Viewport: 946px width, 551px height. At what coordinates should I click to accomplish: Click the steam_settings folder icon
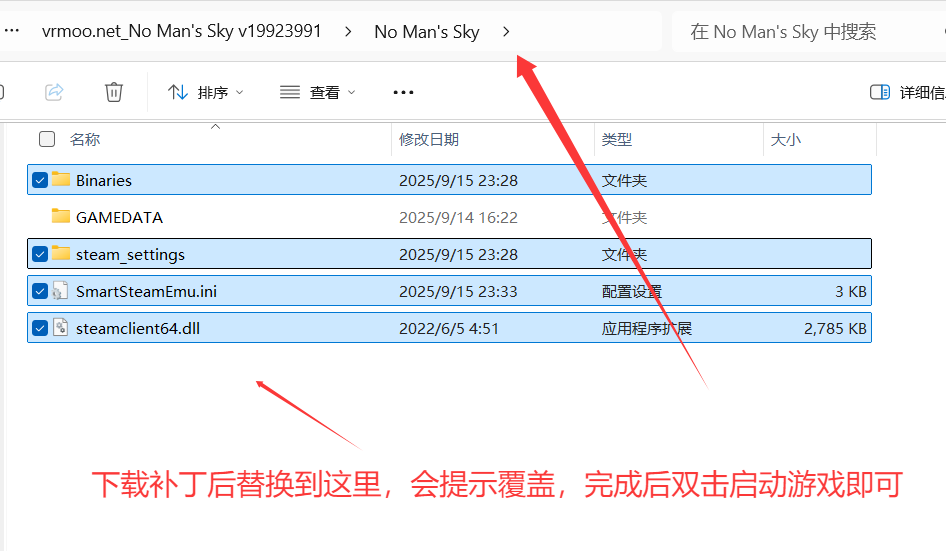(60, 253)
